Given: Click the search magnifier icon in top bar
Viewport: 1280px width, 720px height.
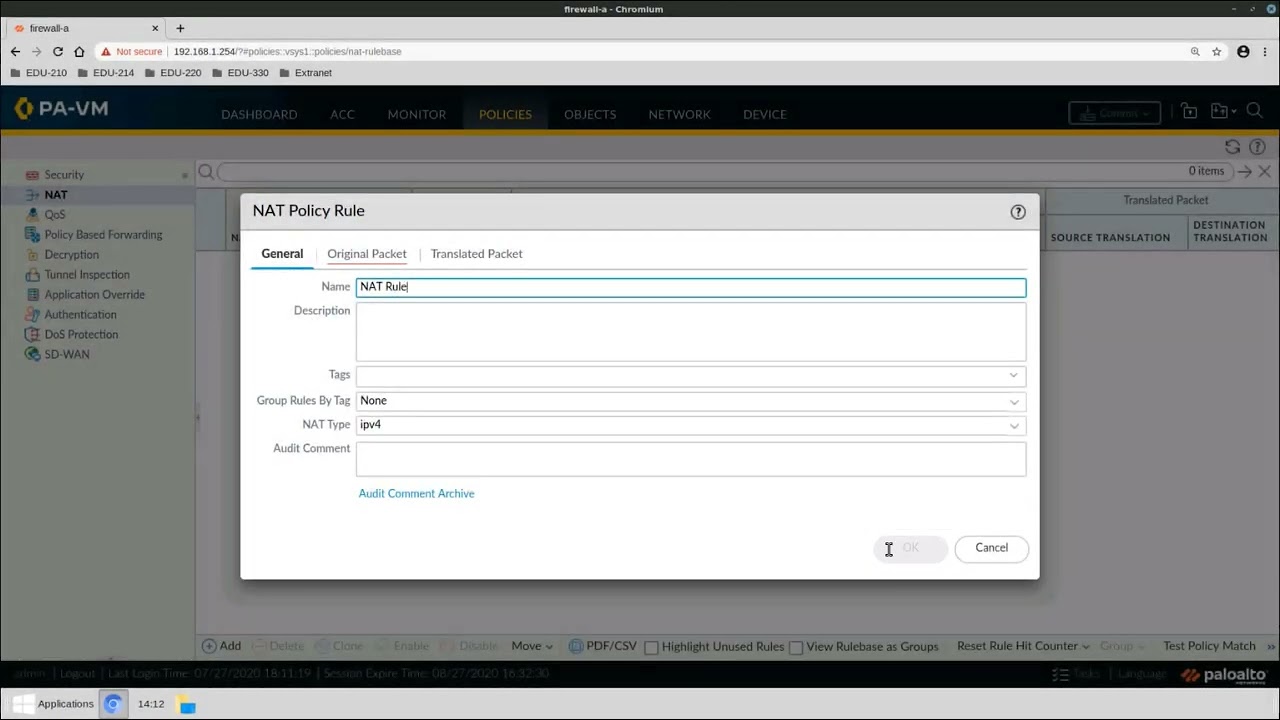Looking at the screenshot, I should pyautogui.click(x=1254, y=112).
